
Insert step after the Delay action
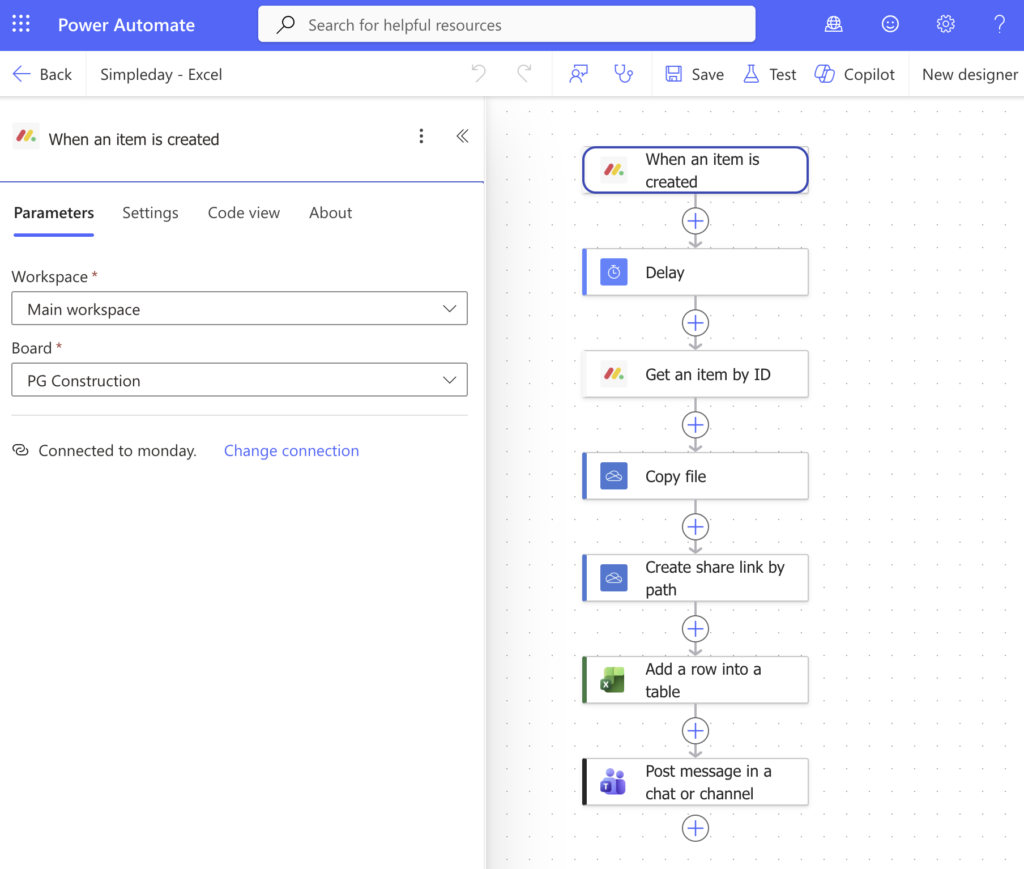click(696, 323)
